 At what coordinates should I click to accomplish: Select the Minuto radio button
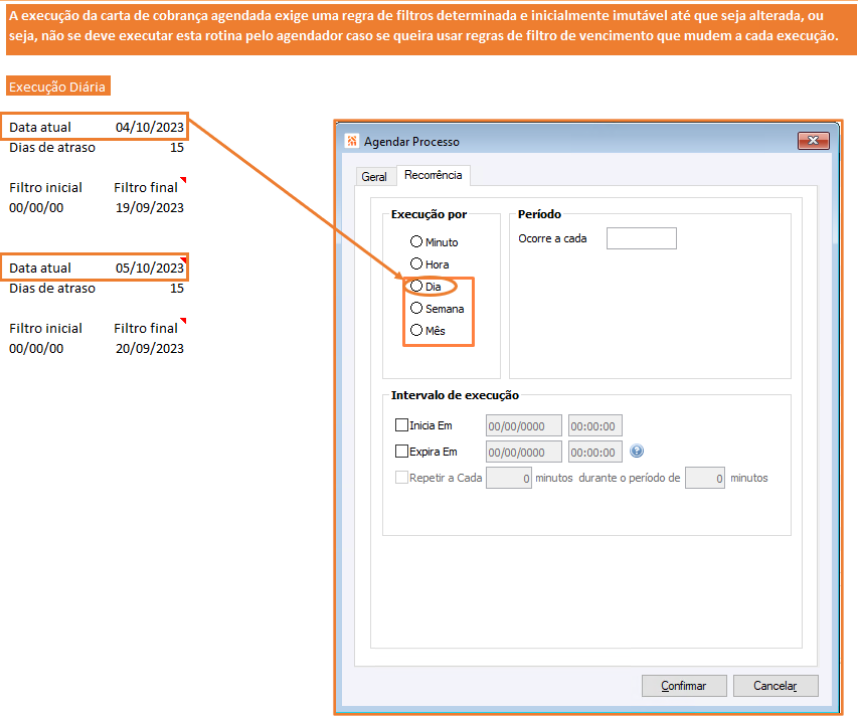click(x=416, y=242)
